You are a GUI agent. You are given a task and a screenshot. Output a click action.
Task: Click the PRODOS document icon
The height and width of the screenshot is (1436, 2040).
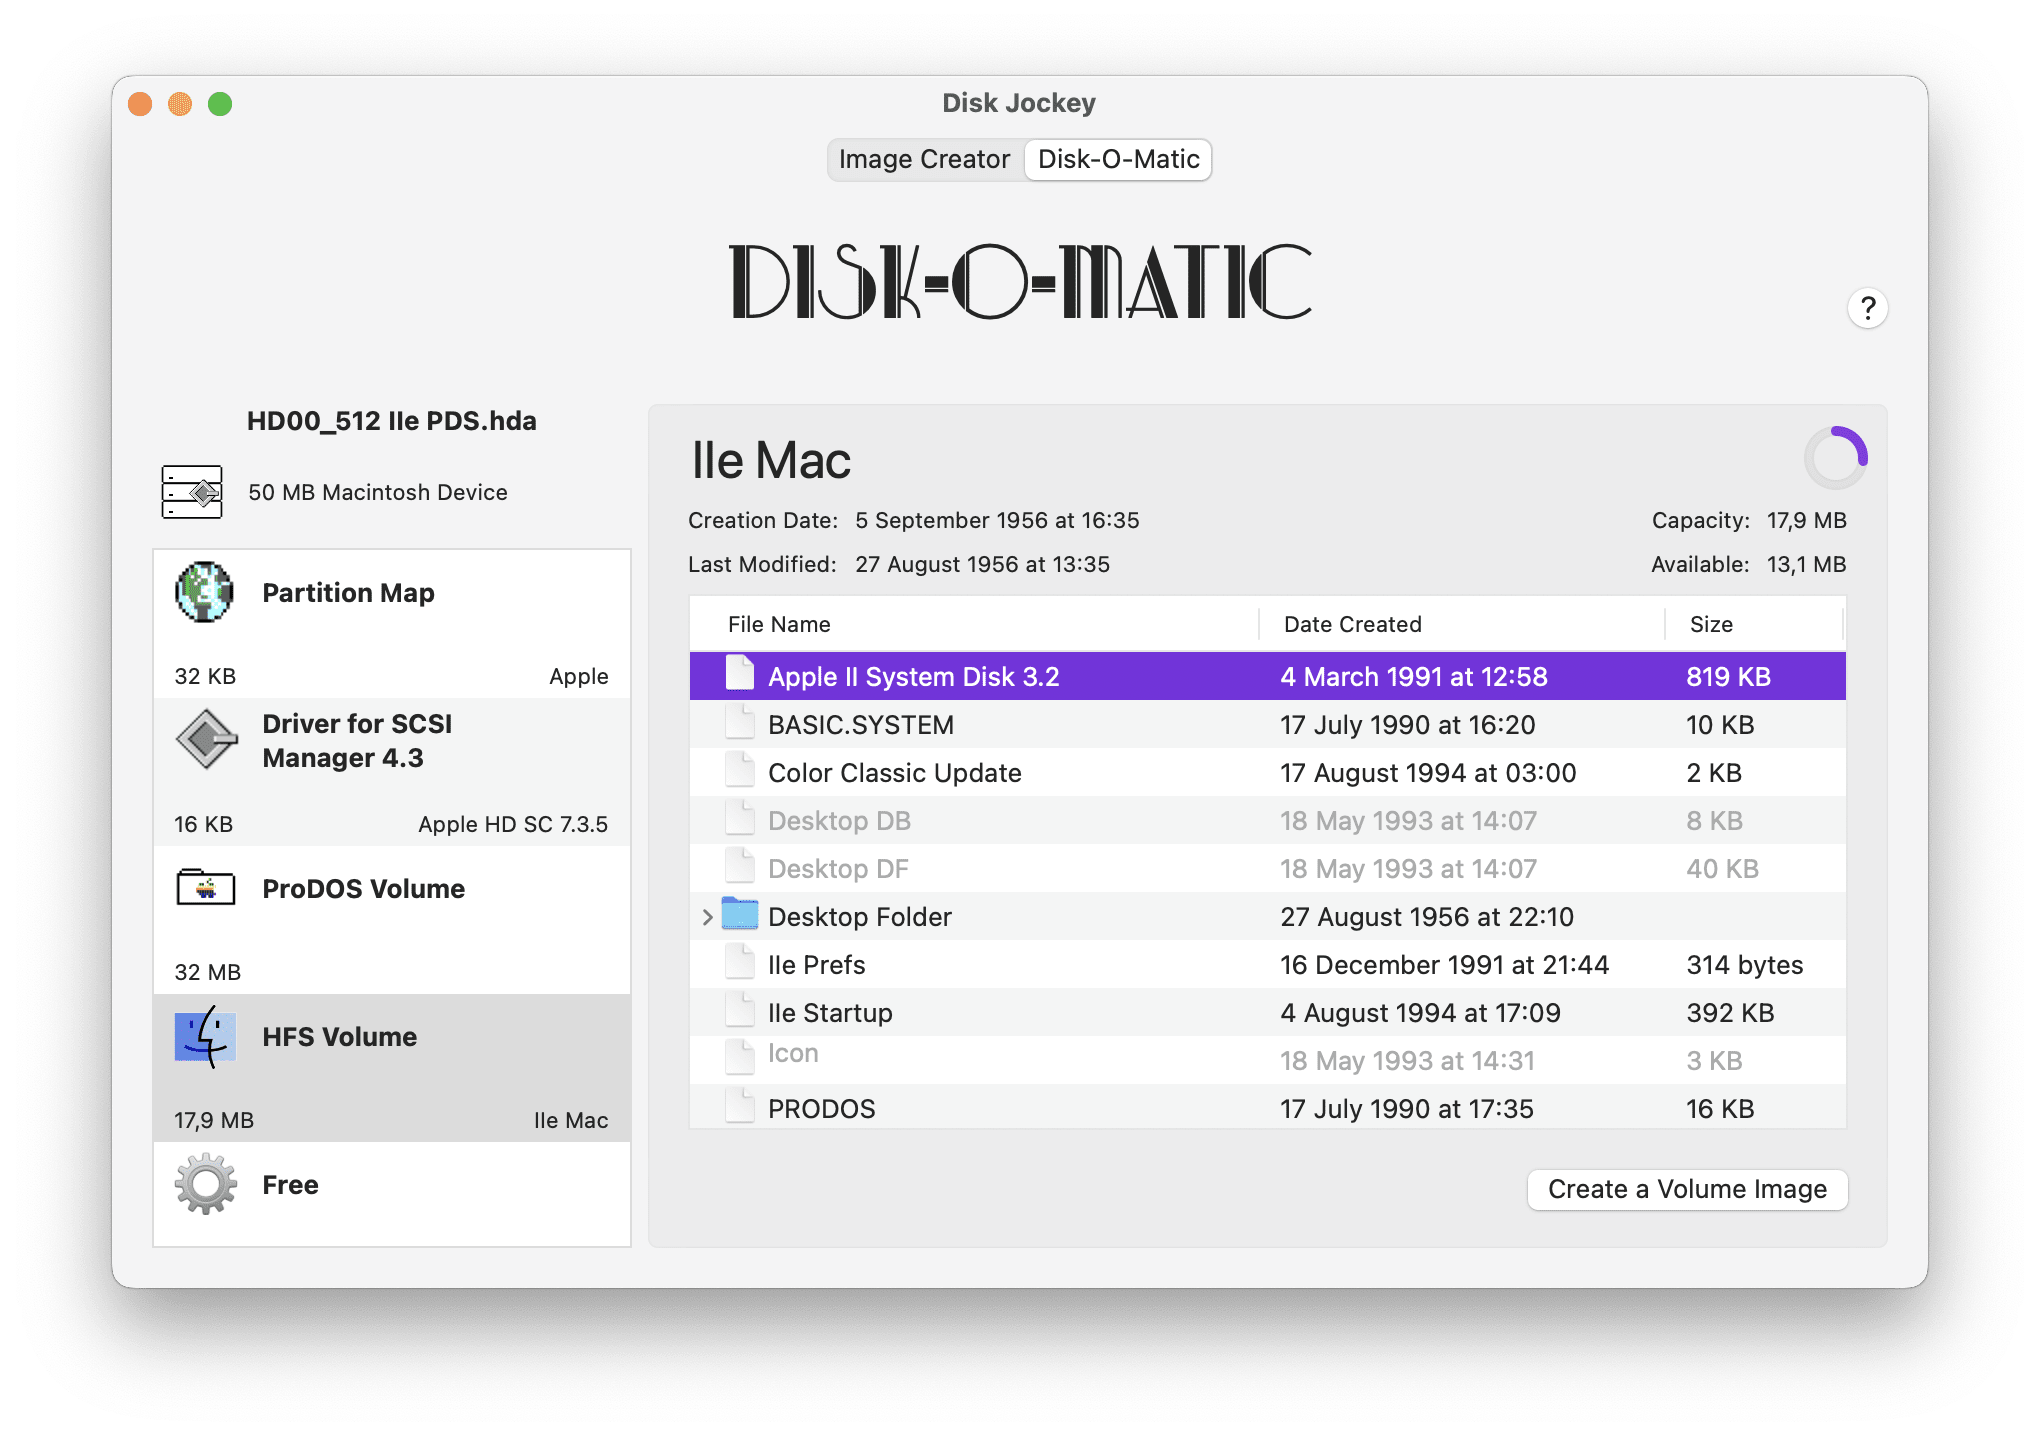coord(740,1107)
